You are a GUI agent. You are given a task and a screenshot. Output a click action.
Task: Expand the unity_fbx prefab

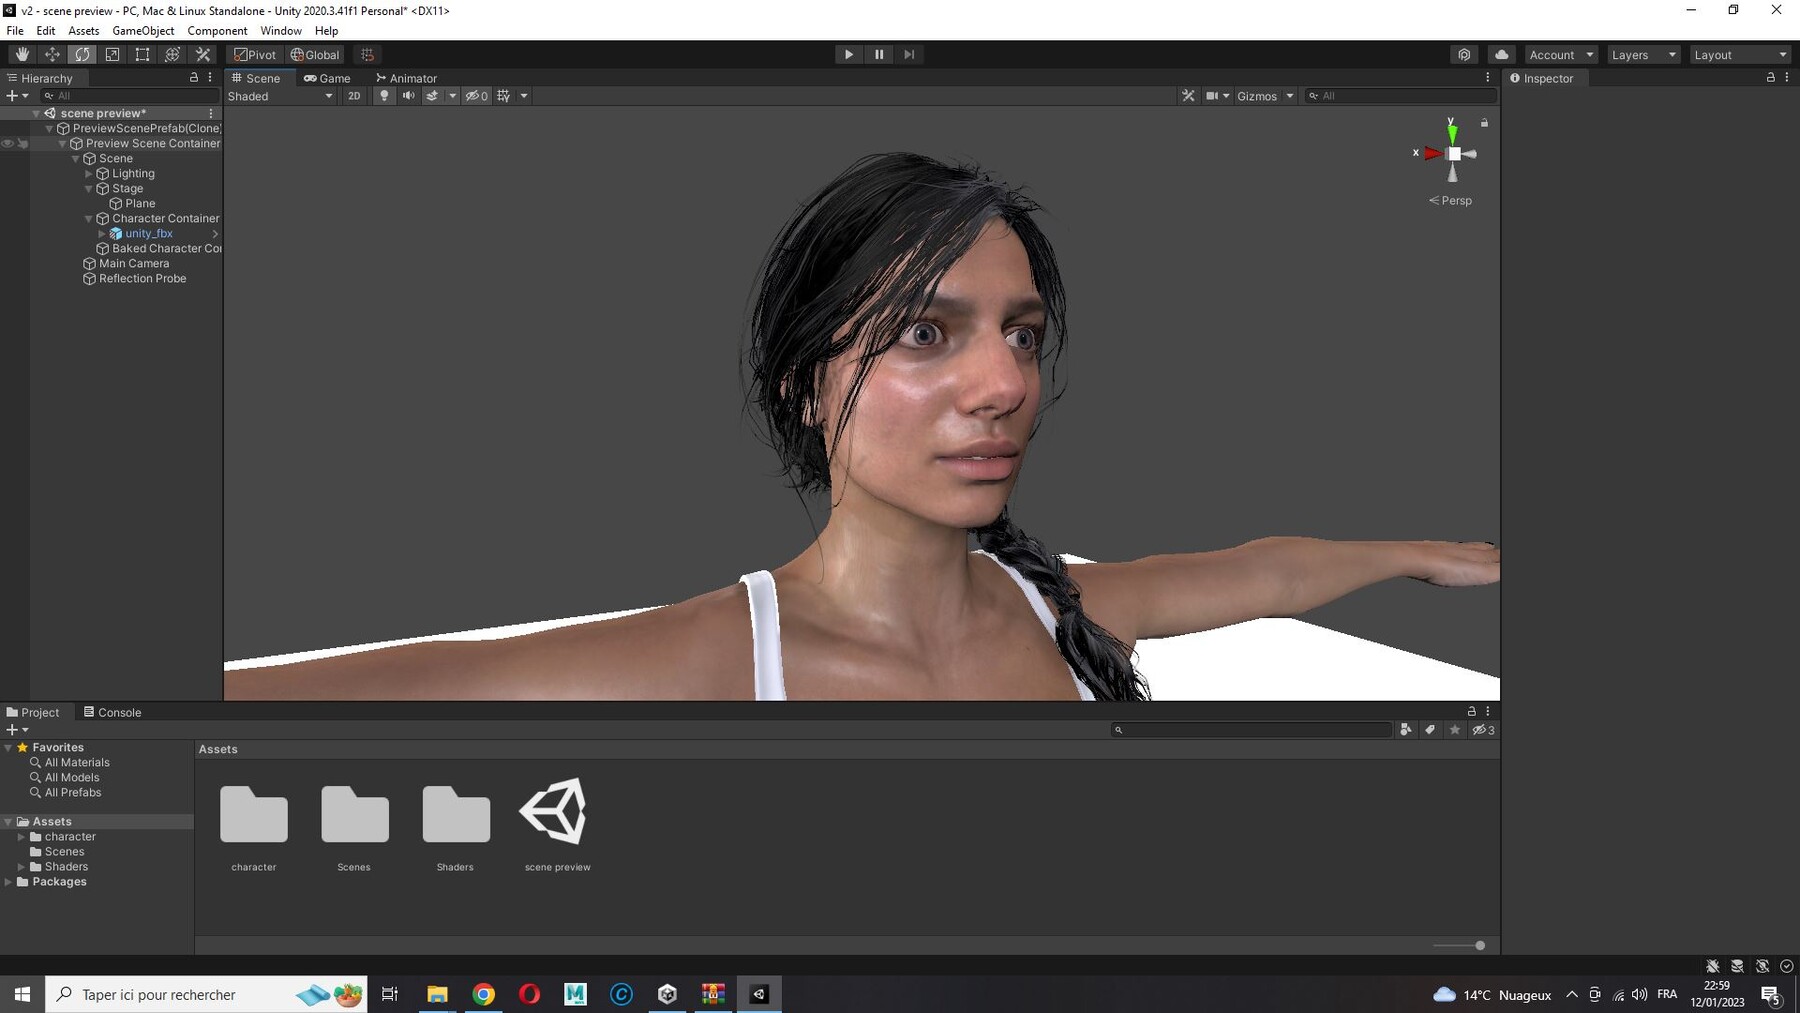(102, 234)
